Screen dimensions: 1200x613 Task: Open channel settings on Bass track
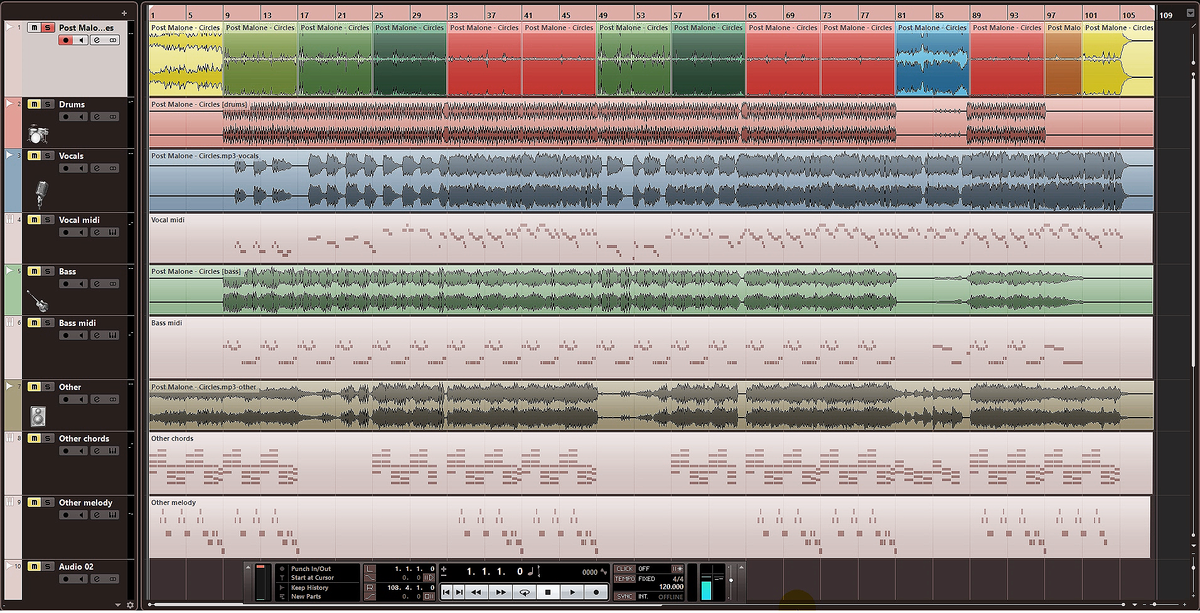pos(96,283)
